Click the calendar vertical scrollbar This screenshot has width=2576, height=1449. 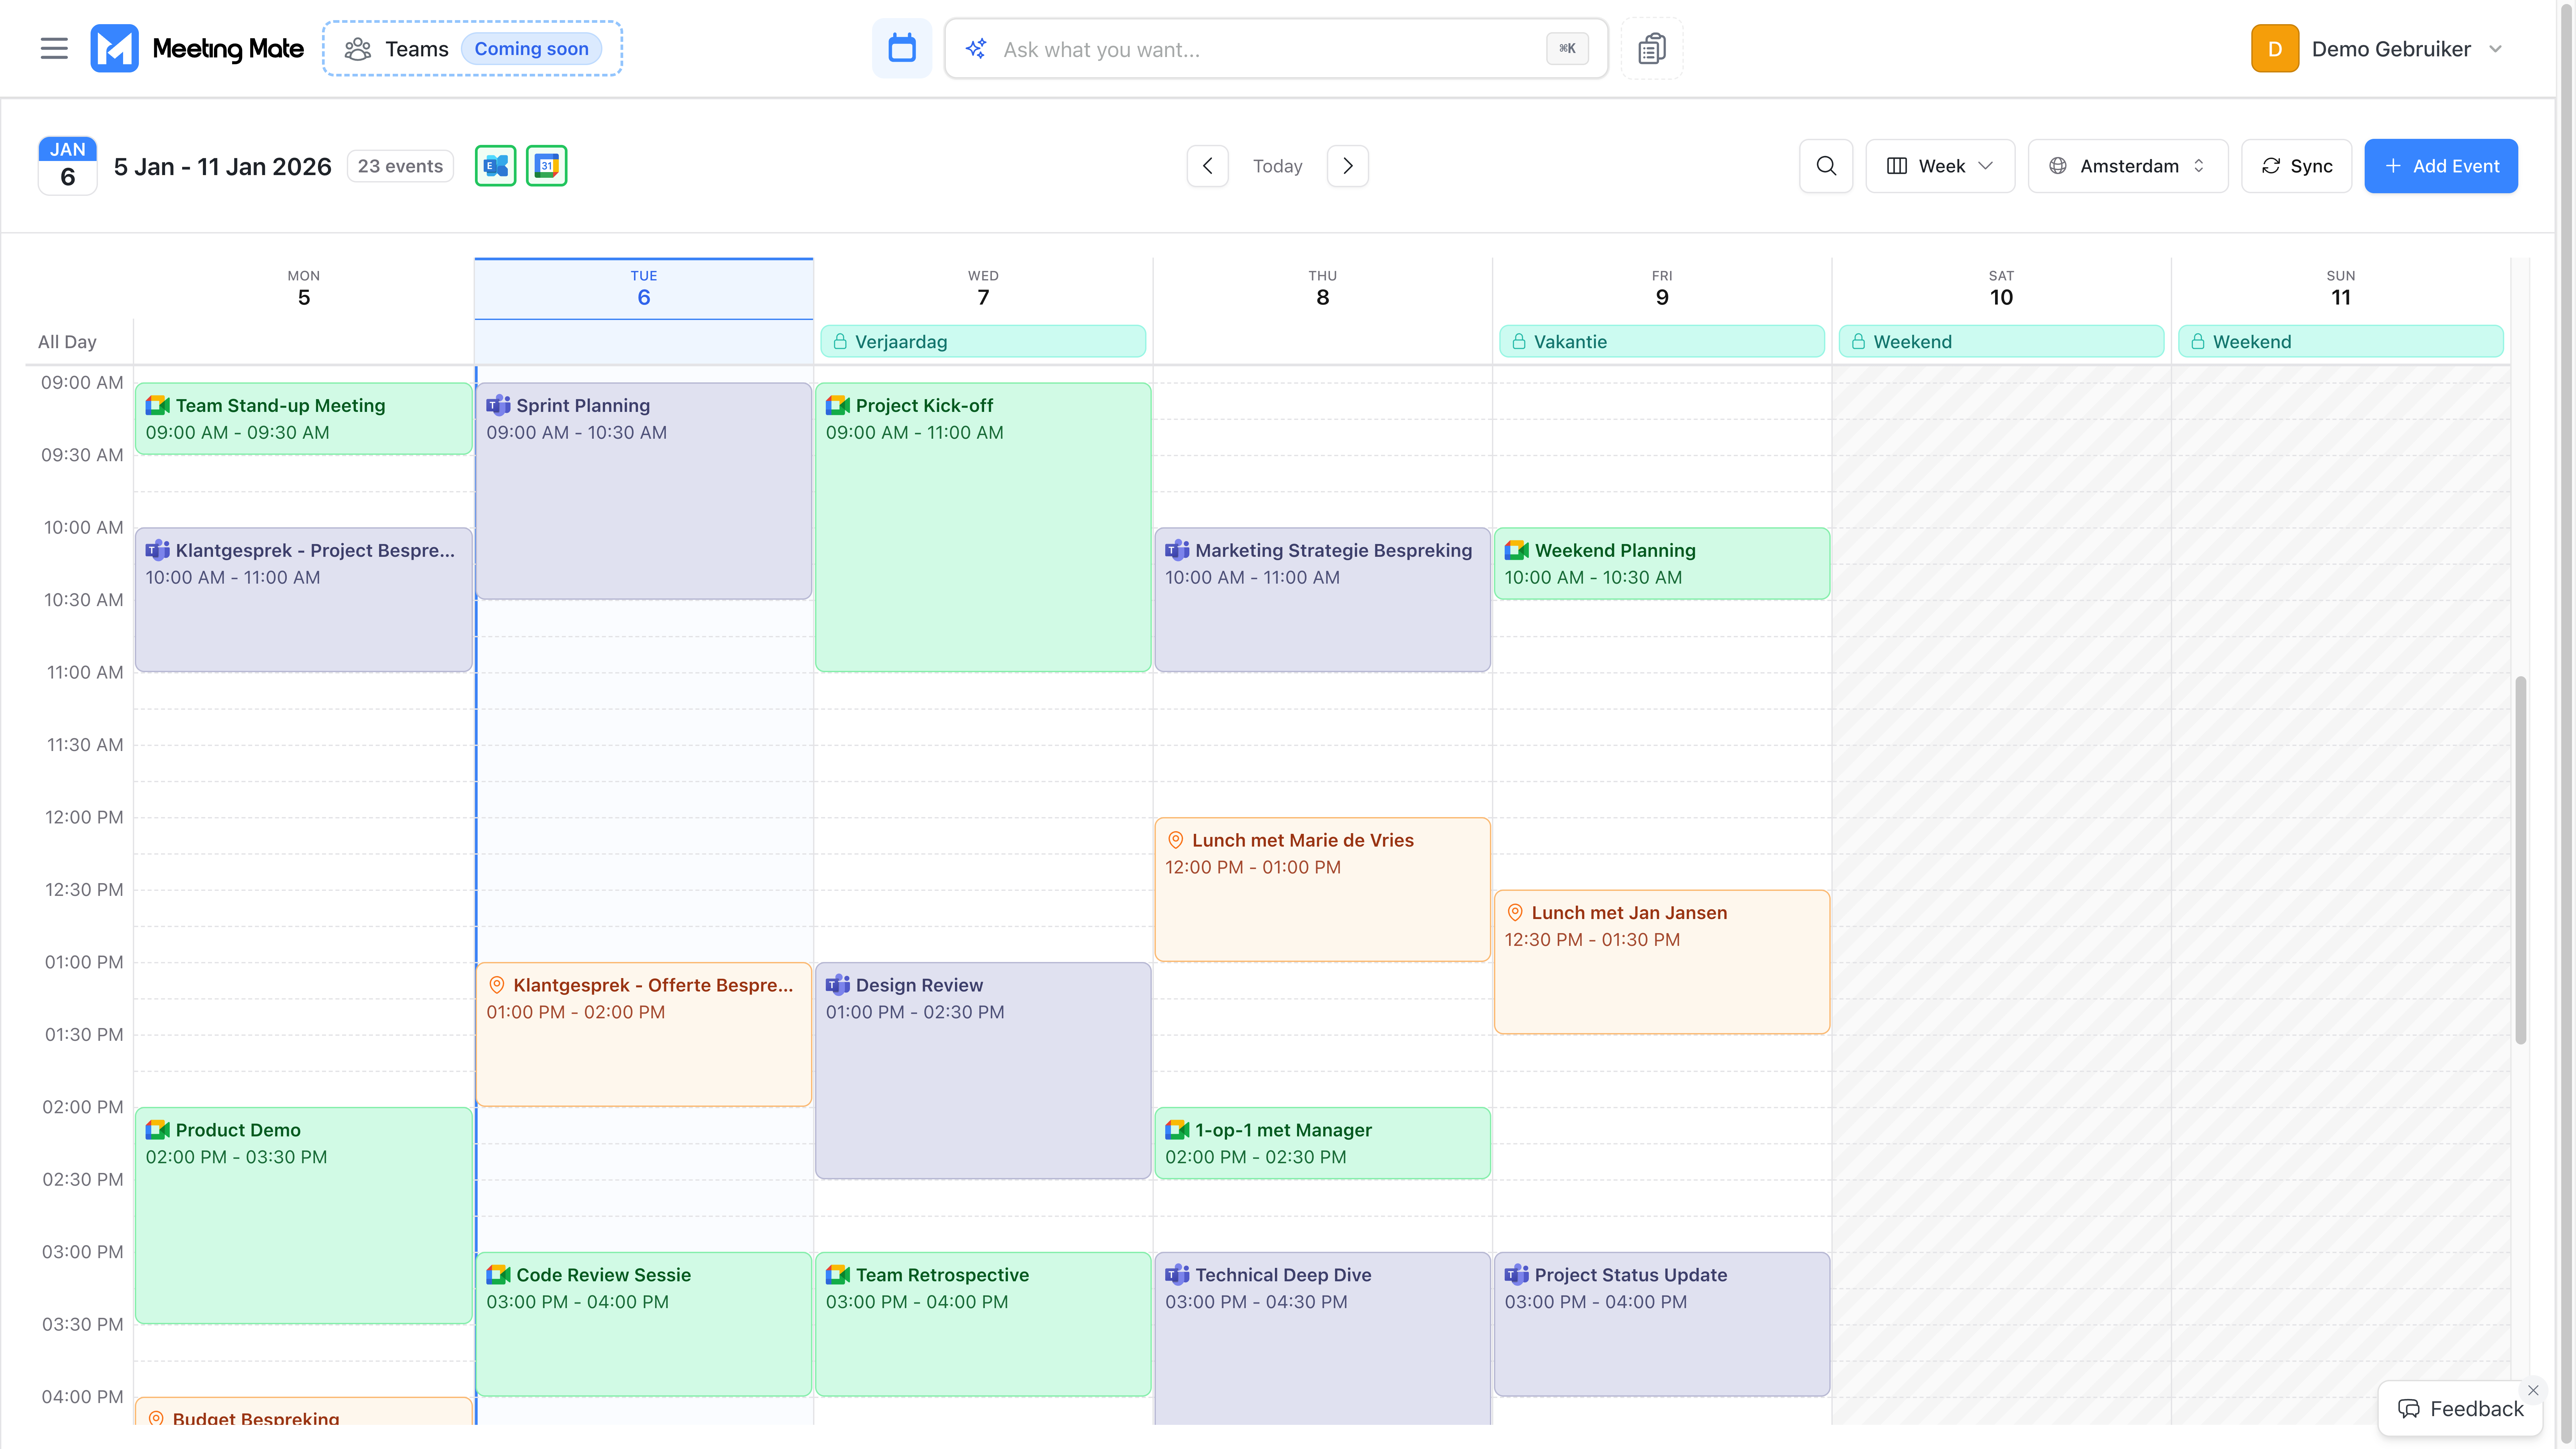tap(2521, 860)
